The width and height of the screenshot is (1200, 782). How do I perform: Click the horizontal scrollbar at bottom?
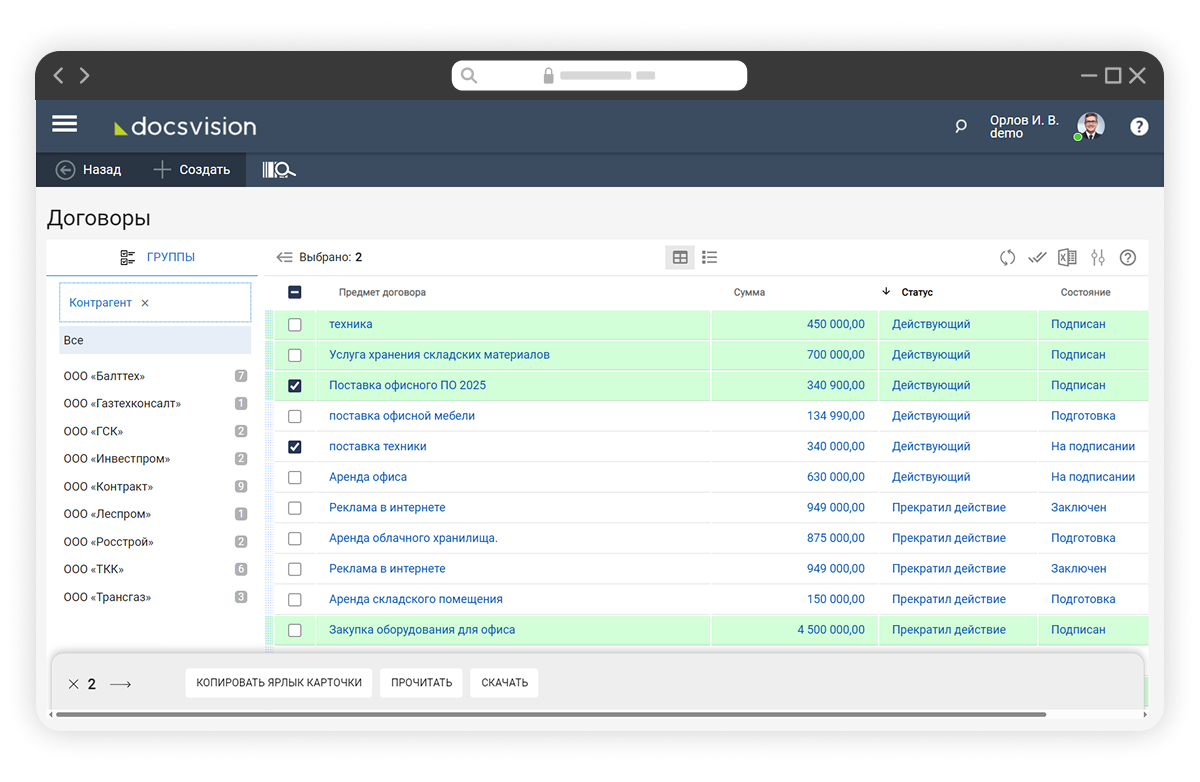(550, 715)
